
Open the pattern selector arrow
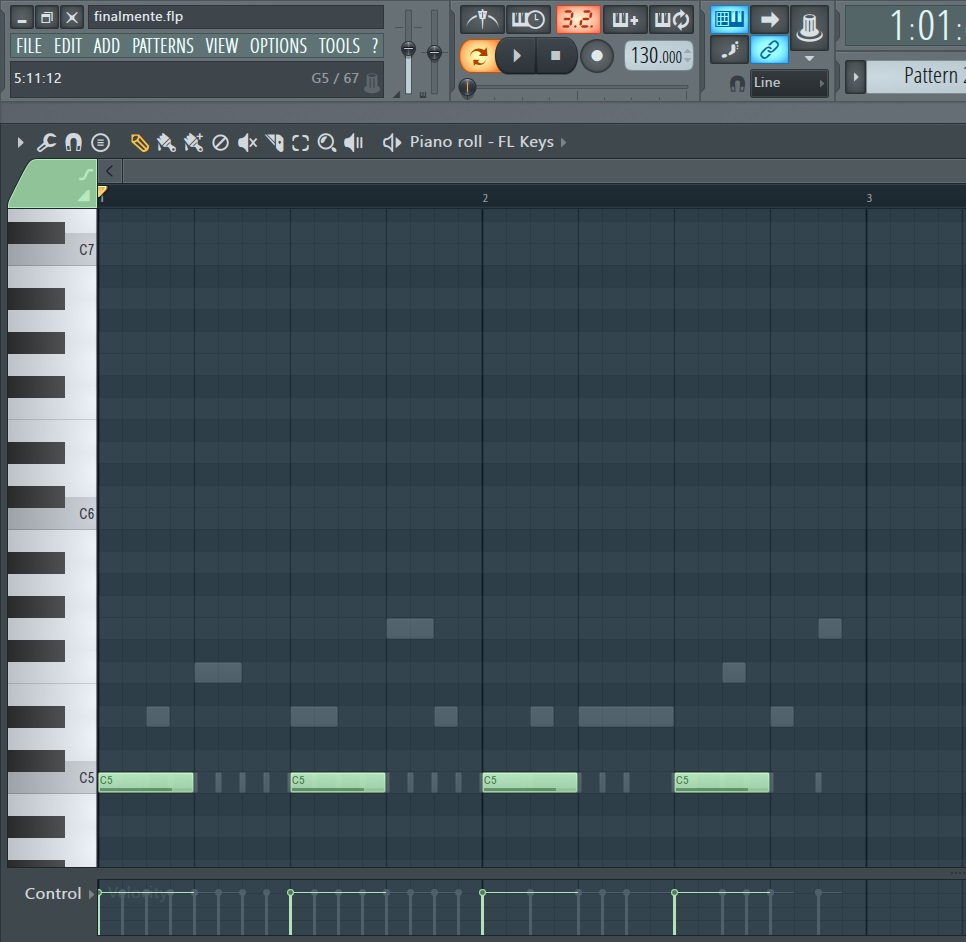click(x=855, y=77)
